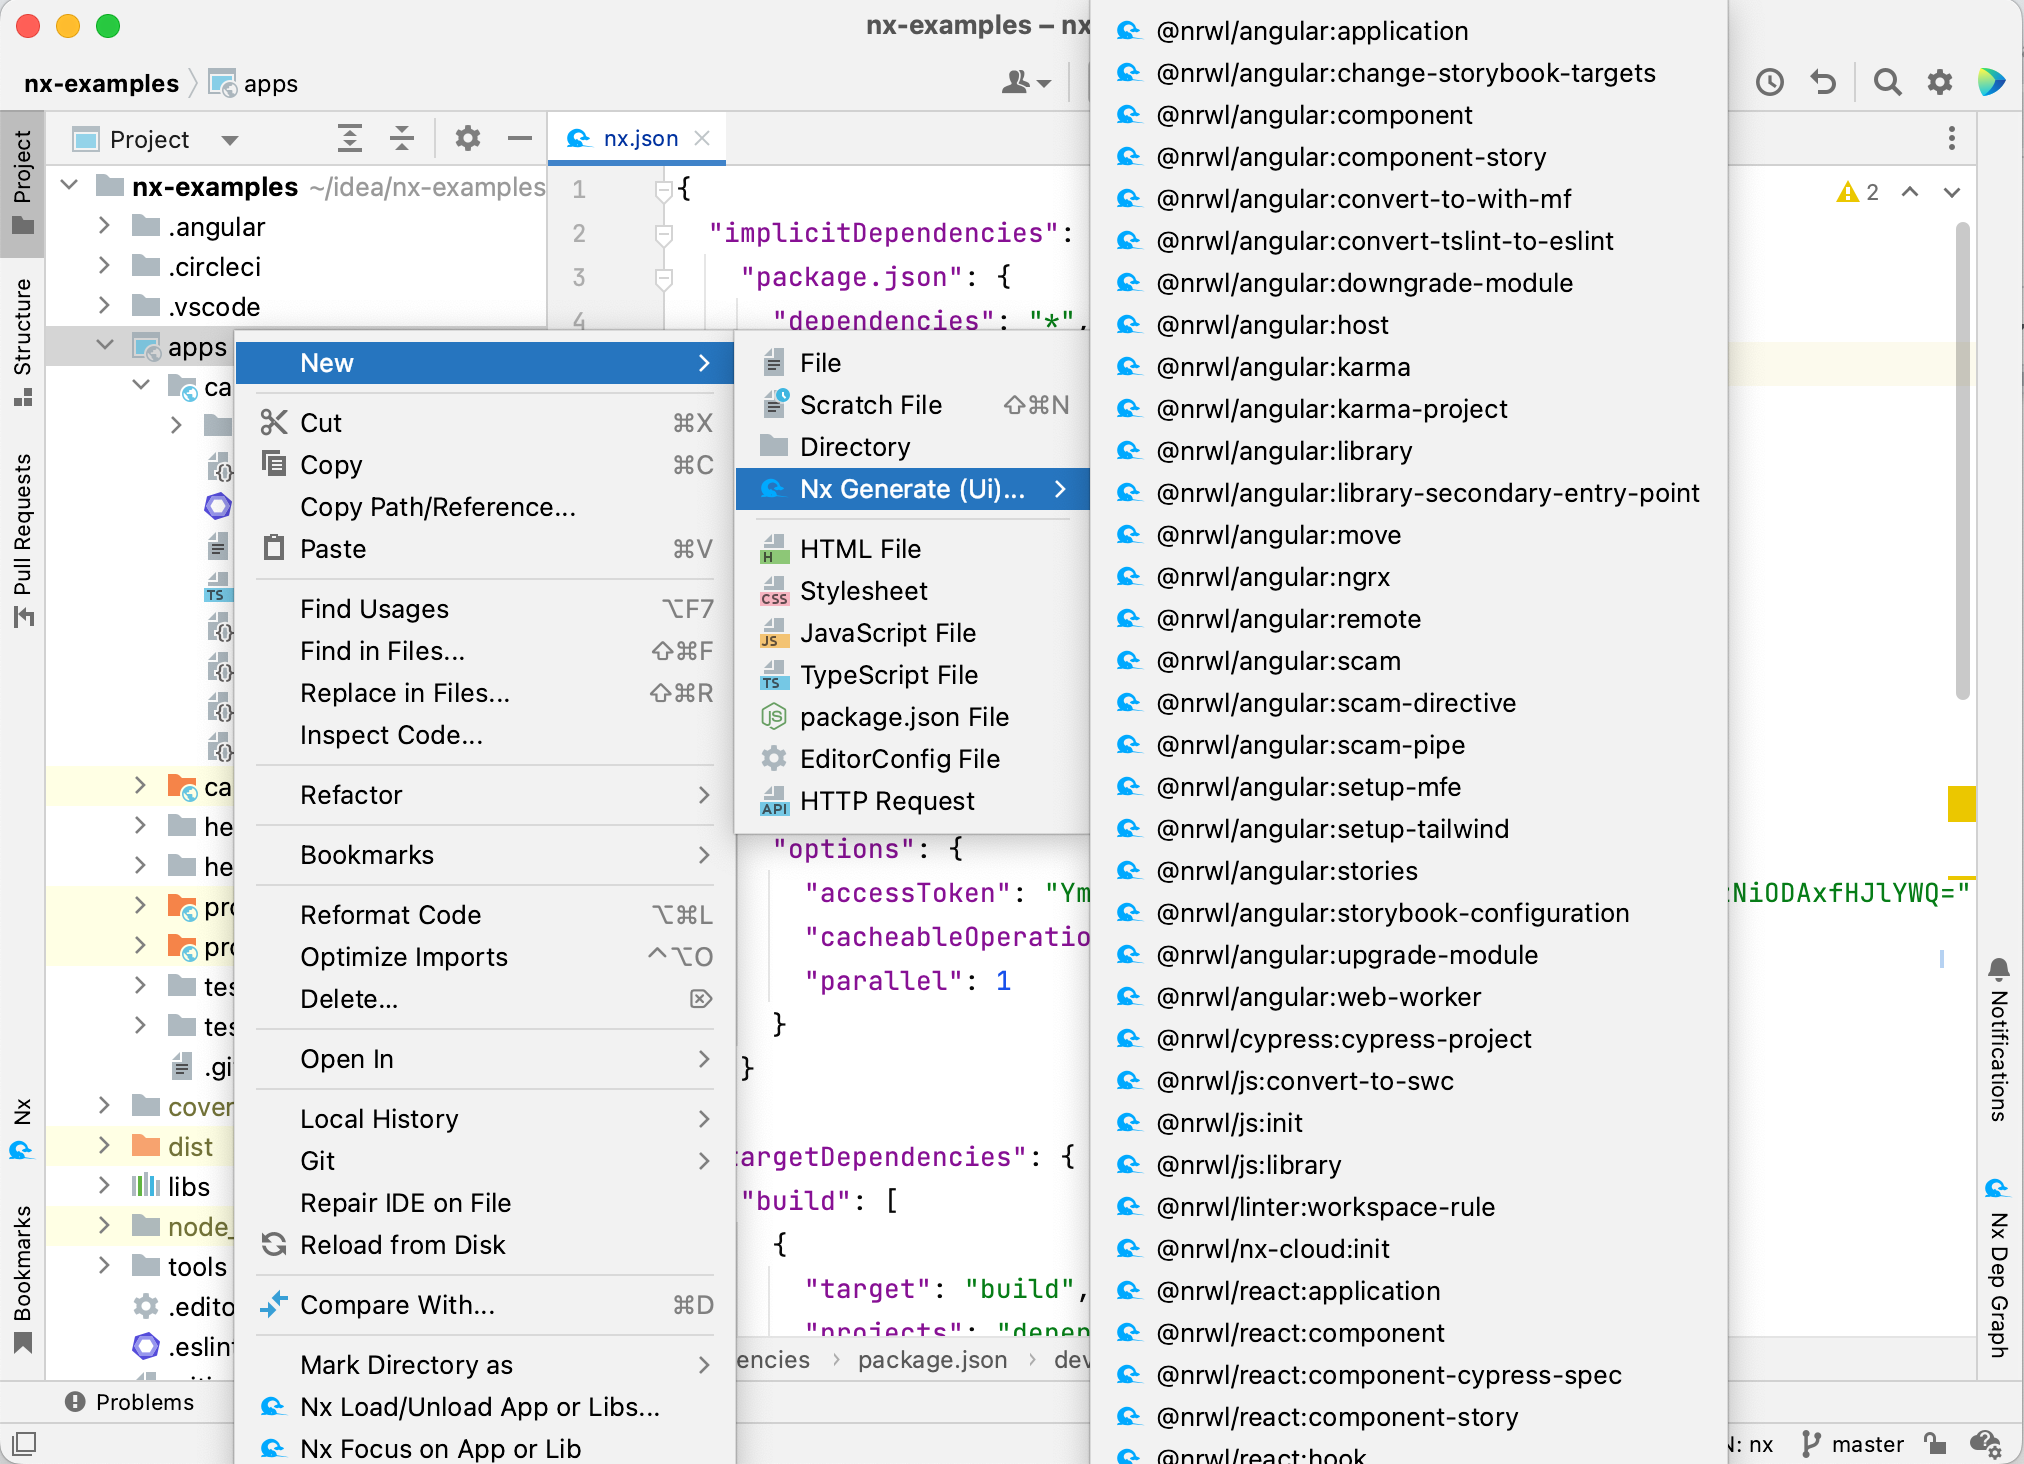Click apps breadcrumb in navigation bar
The image size is (2024, 1464).
click(x=254, y=83)
